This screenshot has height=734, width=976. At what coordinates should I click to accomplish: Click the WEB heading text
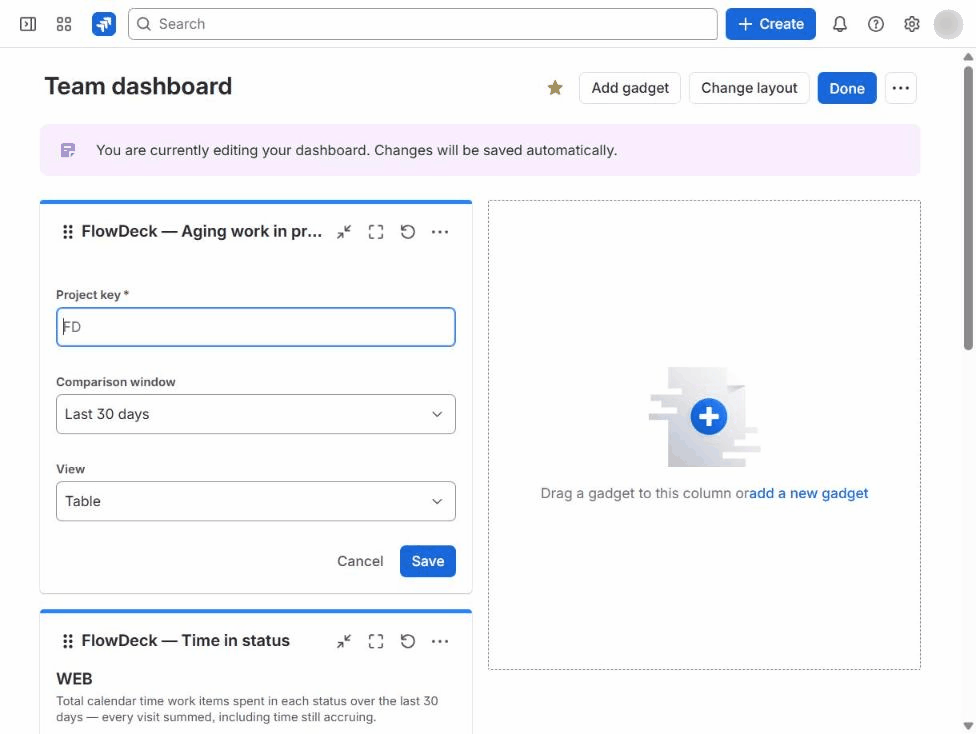(74, 679)
